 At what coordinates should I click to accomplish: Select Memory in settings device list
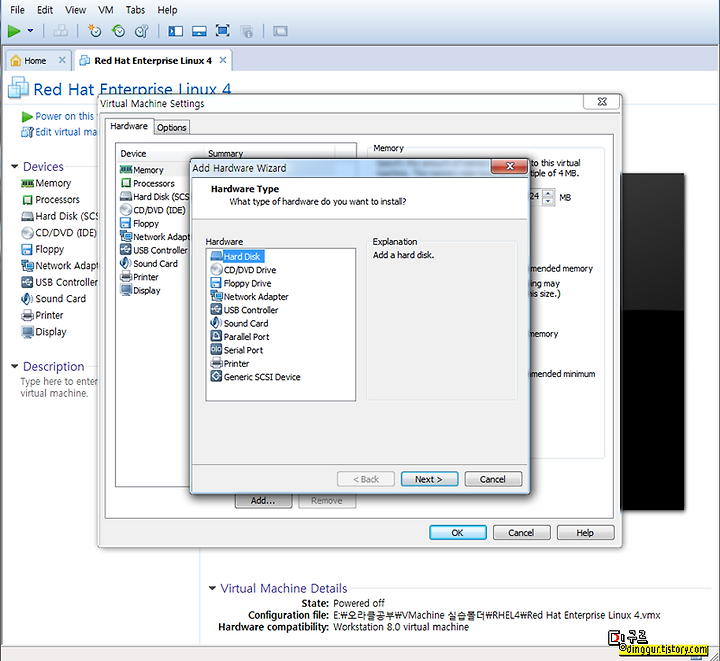pos(142,170)
